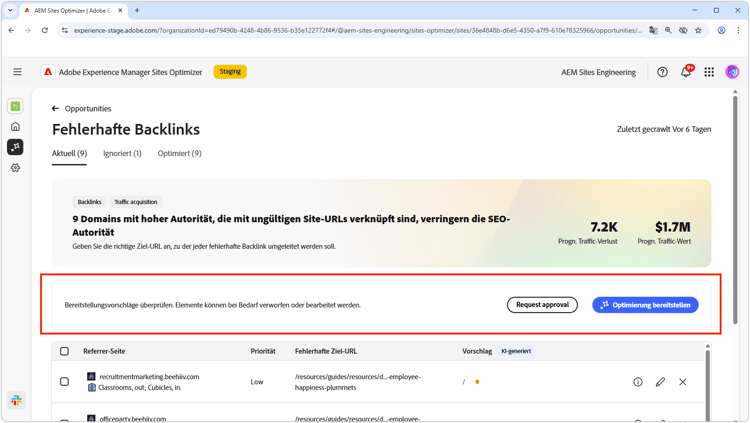
Task: Click the Fehlerhafte Ziel-URL column header
Action: click(x=326, y=351)
